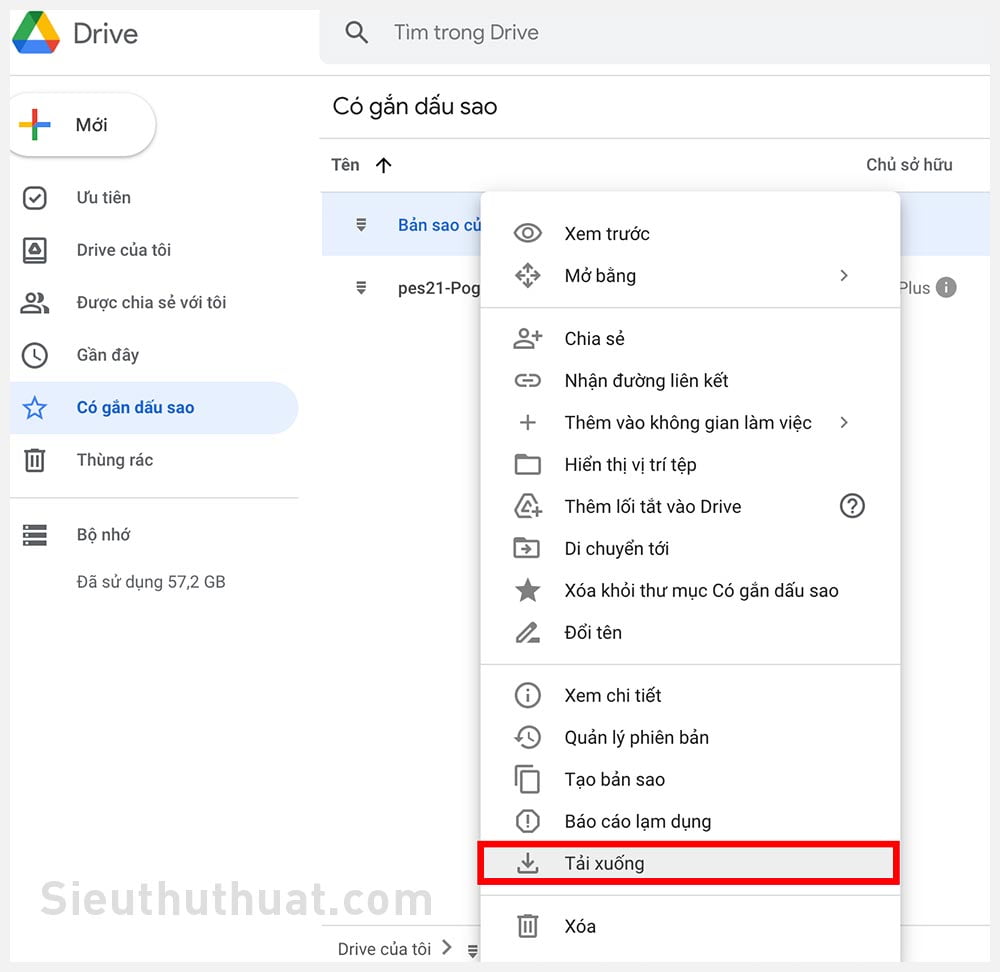Viewport: 1000px width, 972px height.
Task: Choose Di chuyển tới from menu
Action: pyautogui.click(x=689, y=549)
